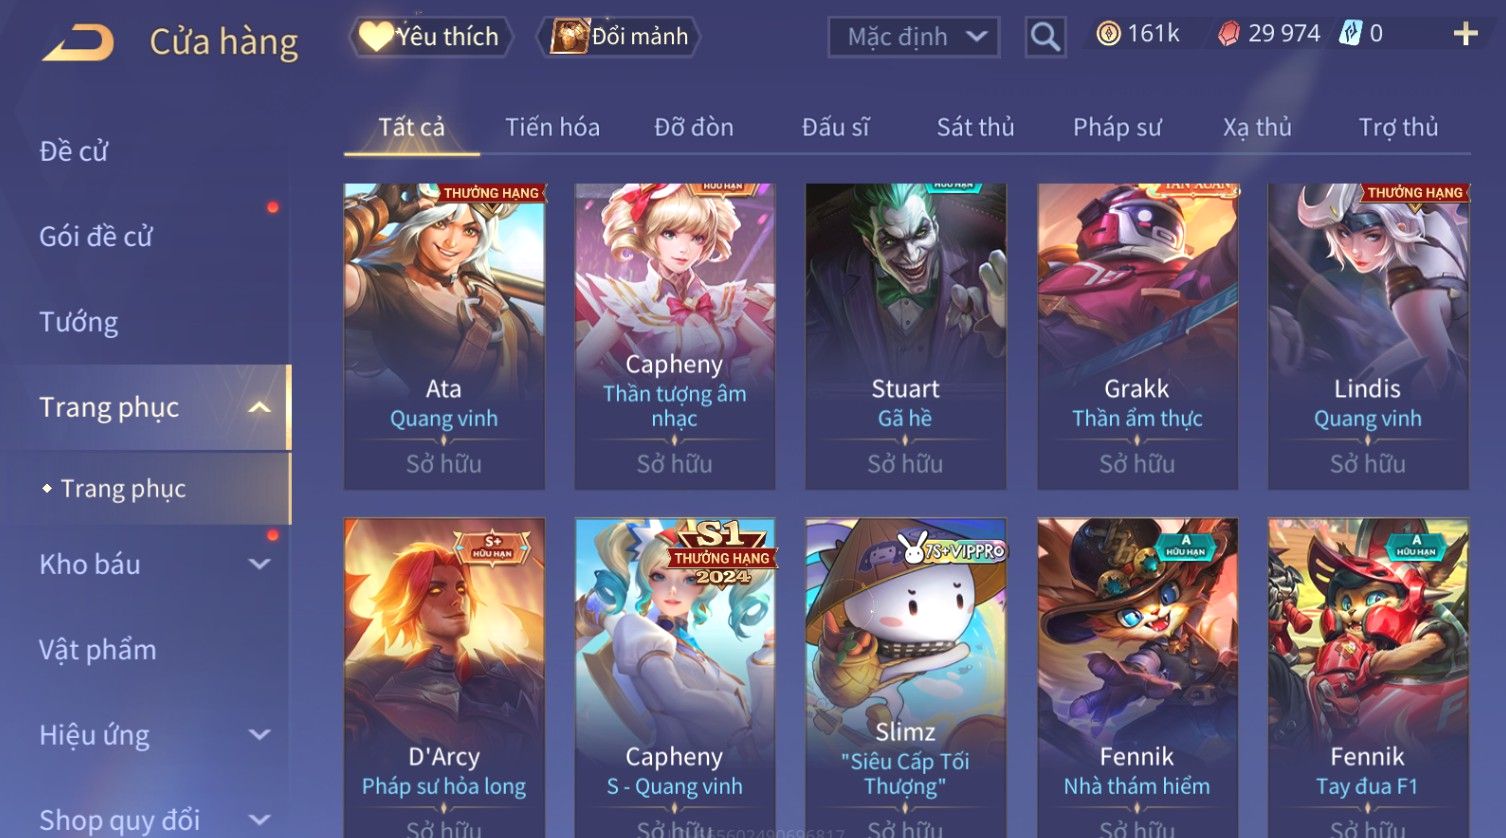The width and height of the screenshot is (1506, 838).
Task: Open Tướng in the sidebar
Action: tap(79, 322)
